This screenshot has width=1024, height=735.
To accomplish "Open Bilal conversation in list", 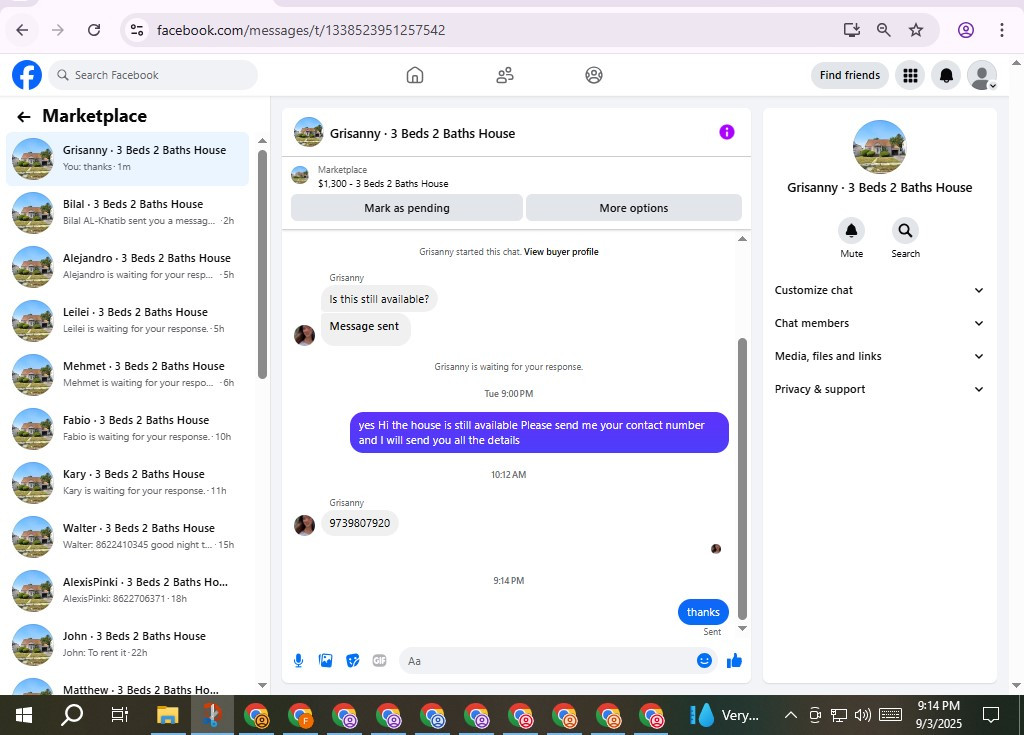I will (x=127, y=212).
